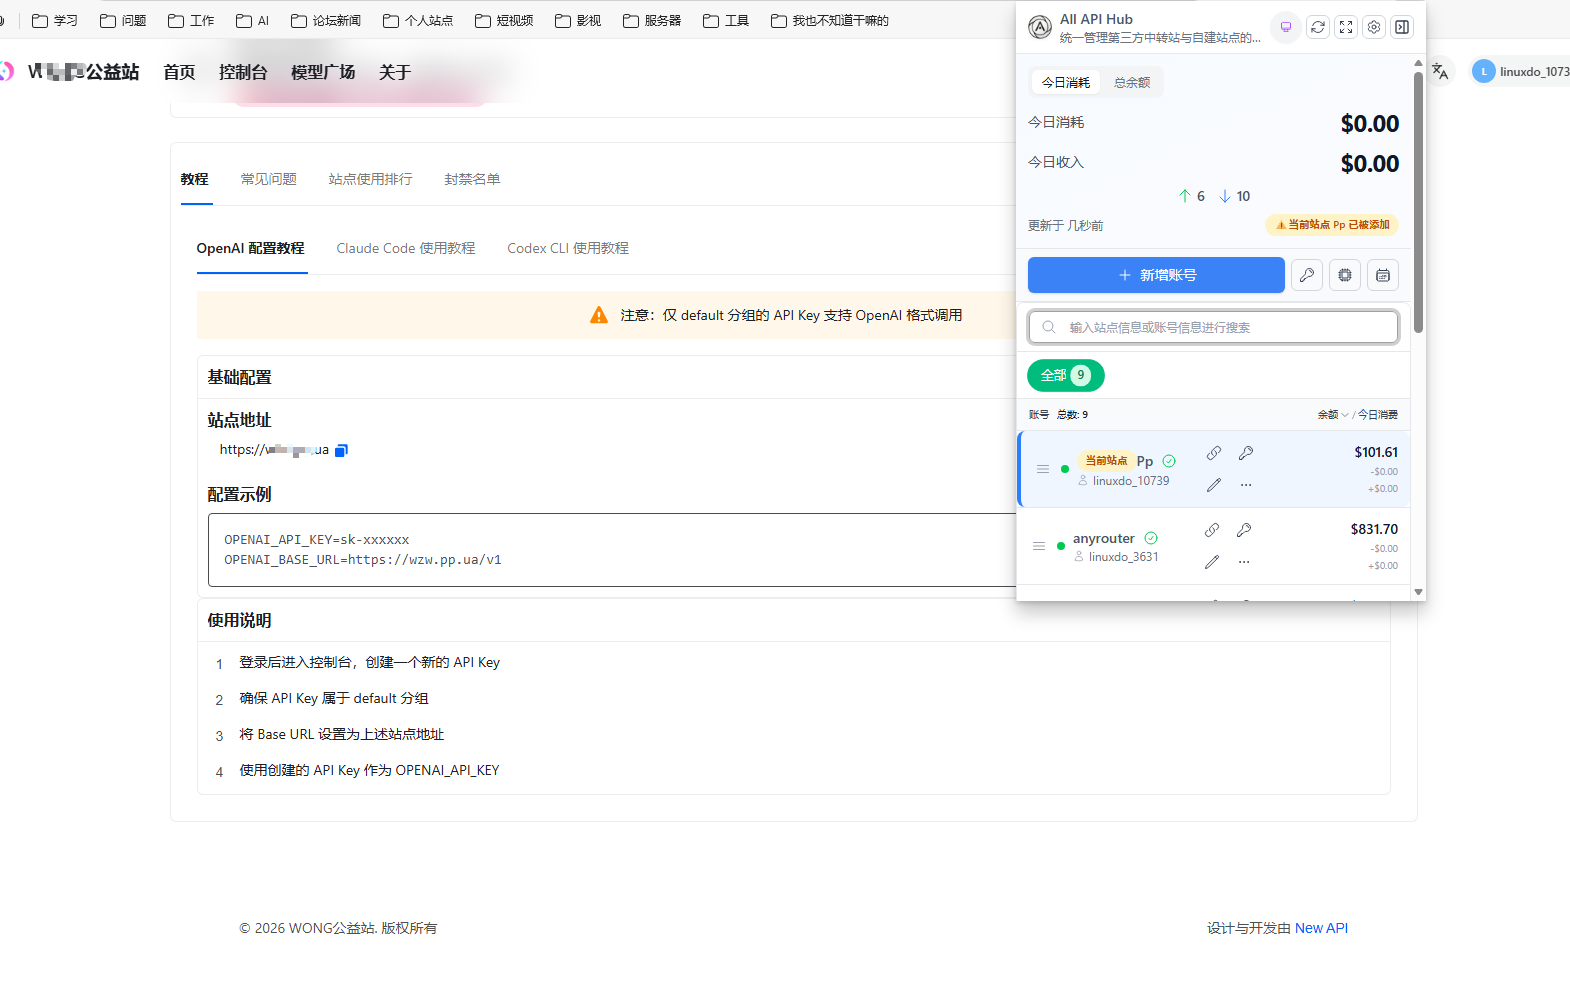The width and height of the screenshot is (1570, 996).
Task: Click the key icon next to 新增账号
Action: 1306,275
